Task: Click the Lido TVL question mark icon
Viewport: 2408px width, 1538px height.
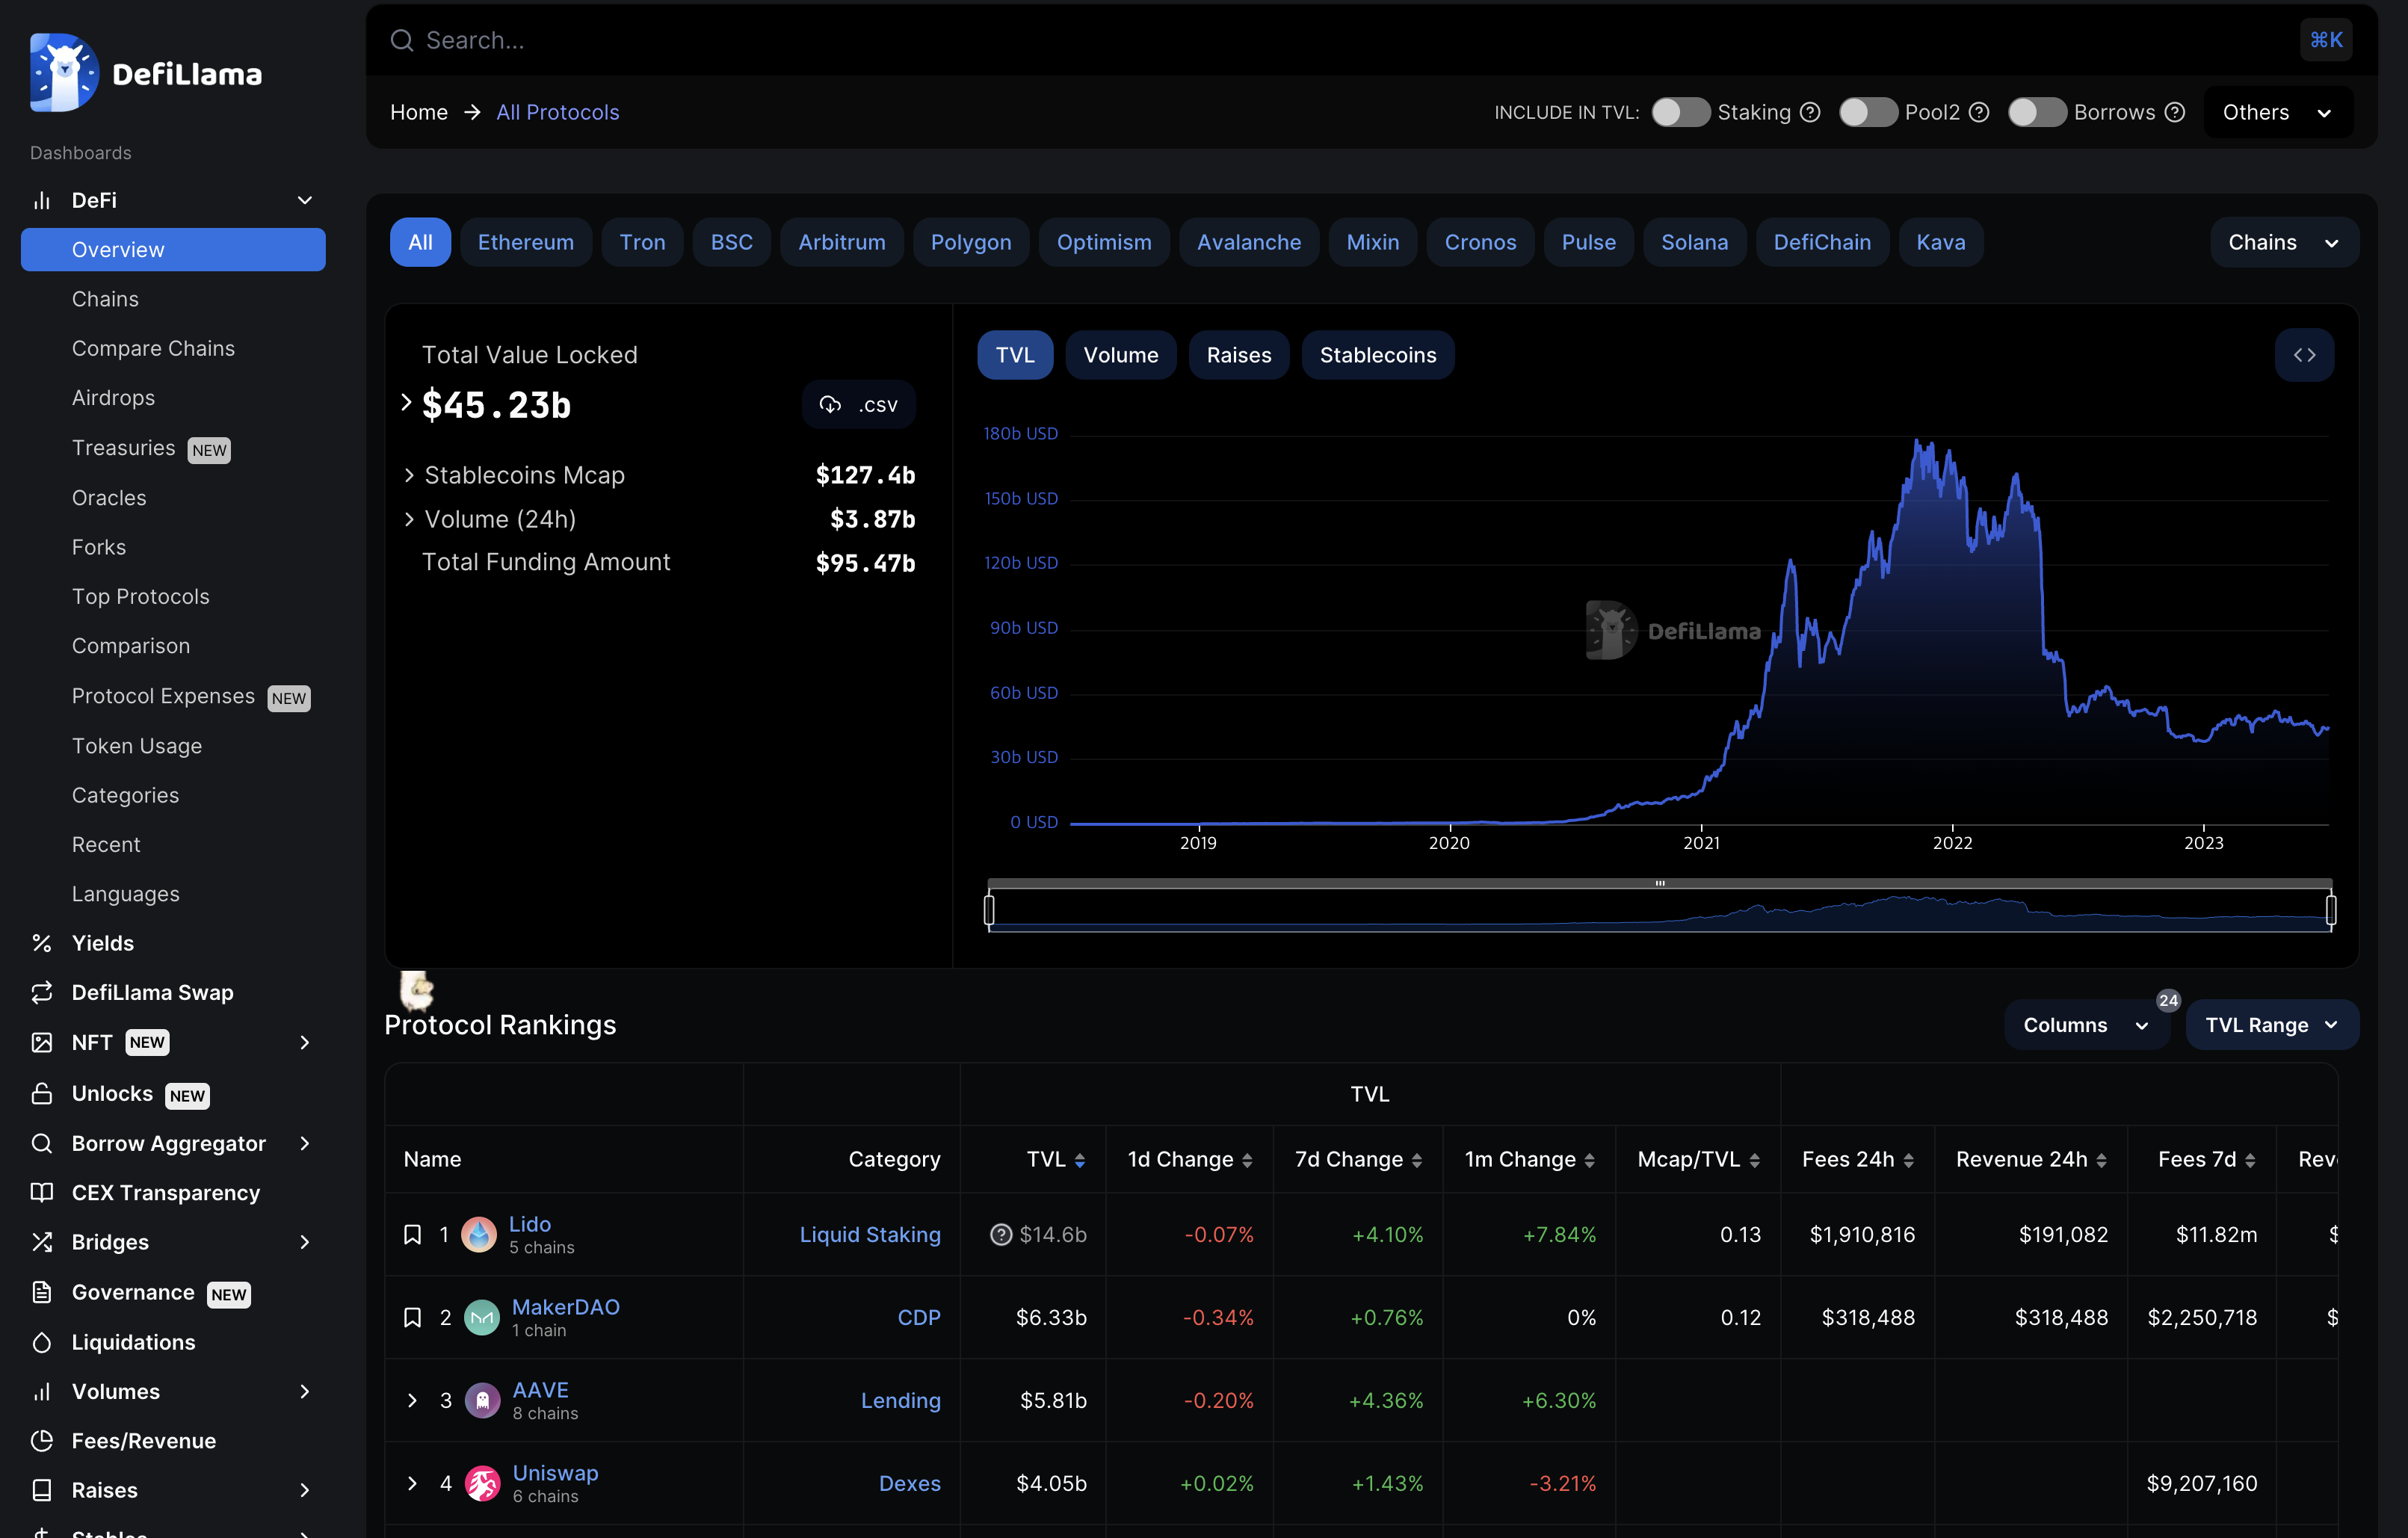Action: tap(1000, 1234)
